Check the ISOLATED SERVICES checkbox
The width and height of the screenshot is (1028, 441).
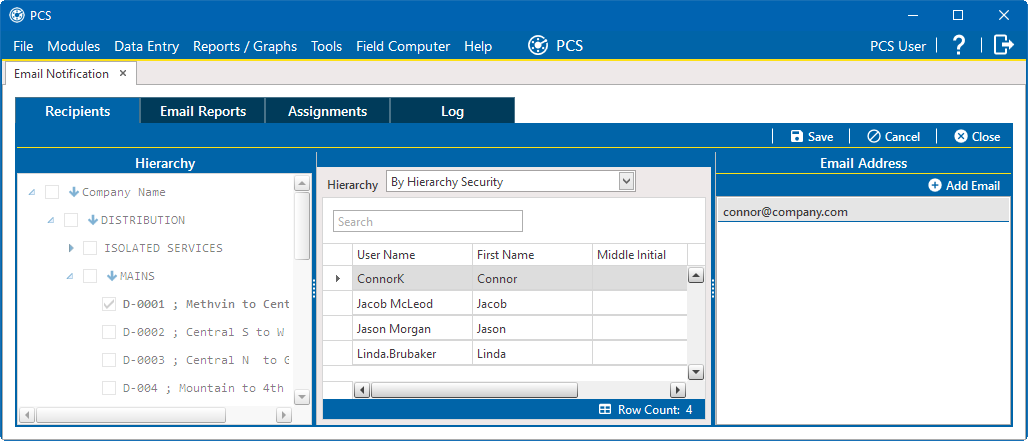90,248
